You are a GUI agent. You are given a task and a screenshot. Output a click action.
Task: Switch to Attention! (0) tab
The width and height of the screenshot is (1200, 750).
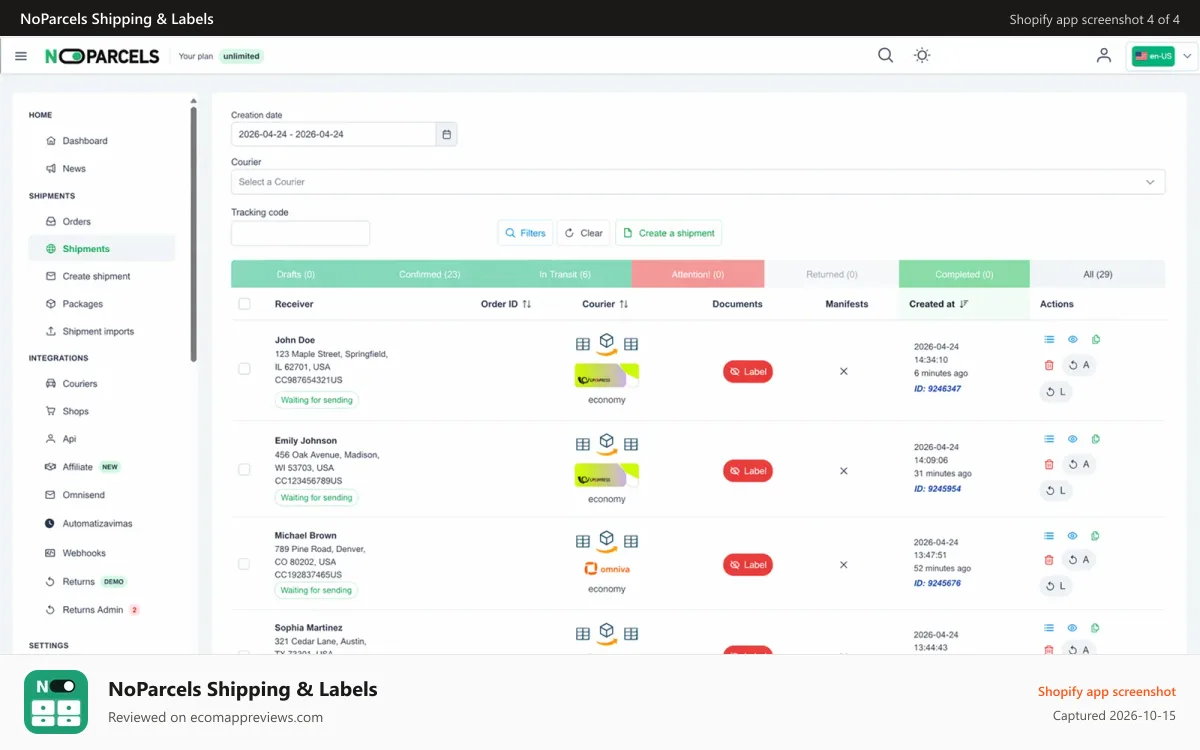698,274
